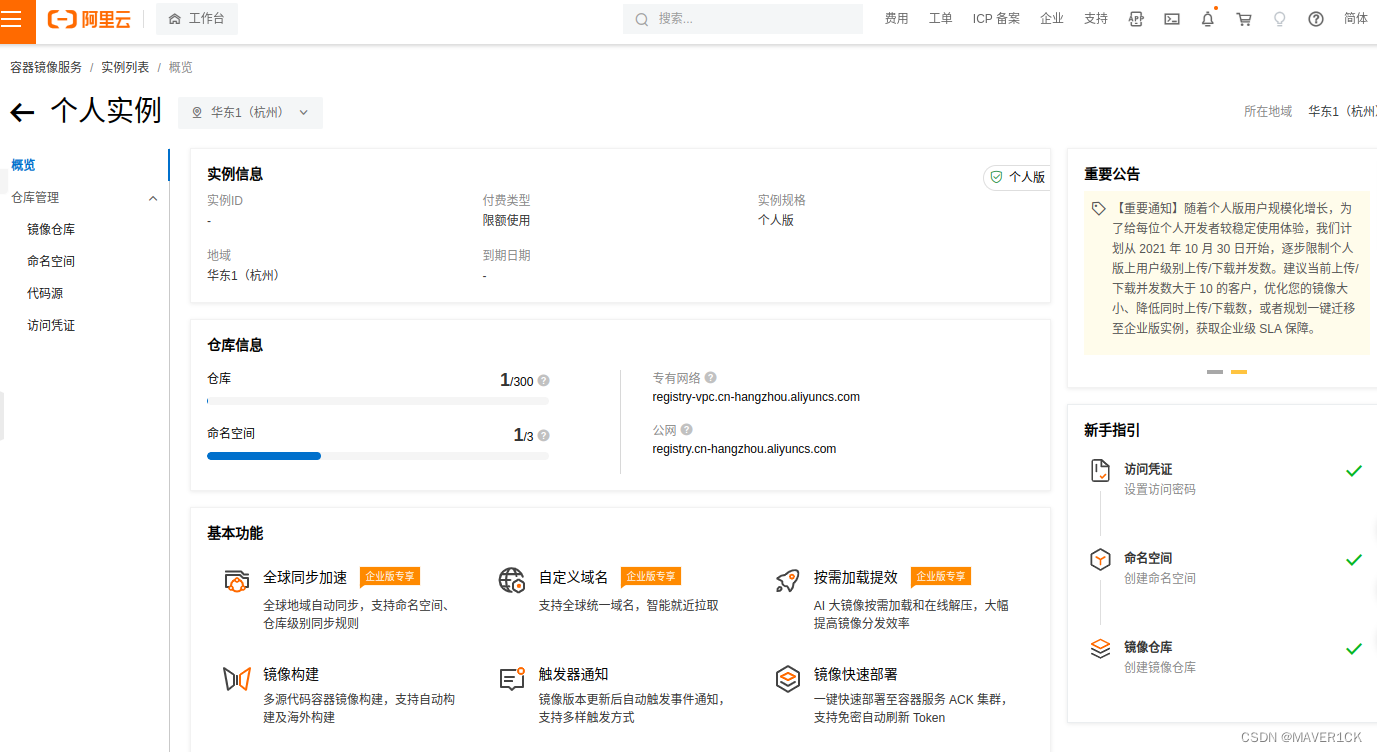Click the 按需加载提效 rocket icon

click(787, 580)
